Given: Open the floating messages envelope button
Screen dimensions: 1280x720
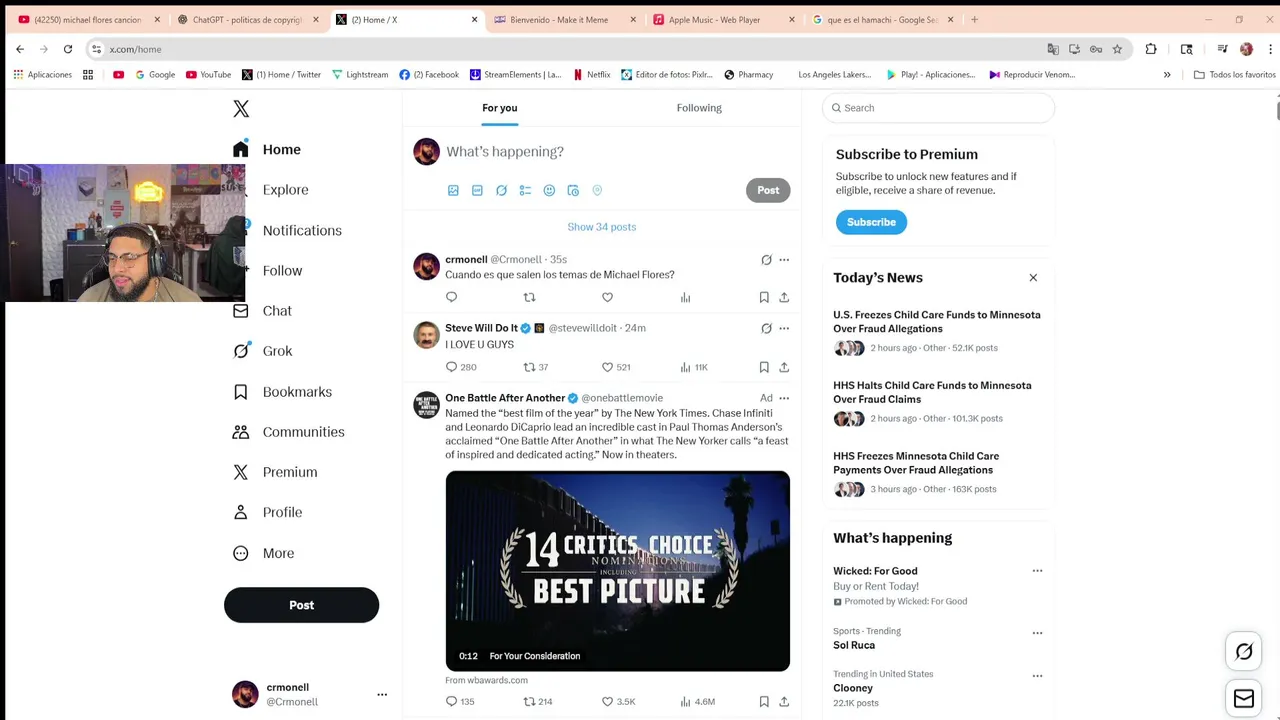Looking at the screenshot, I should [1244, 699].
